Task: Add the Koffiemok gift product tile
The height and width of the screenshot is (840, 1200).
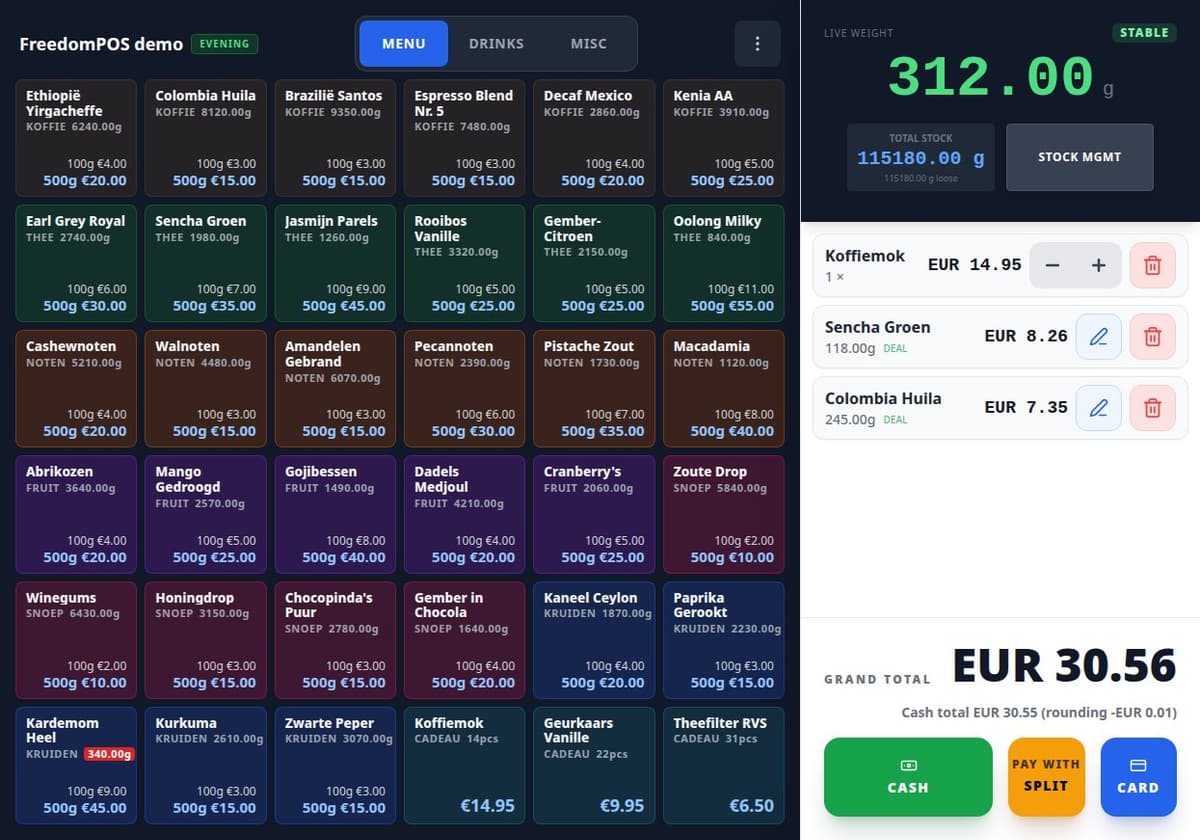Action: pyautogui.click(x=465, y=765)
